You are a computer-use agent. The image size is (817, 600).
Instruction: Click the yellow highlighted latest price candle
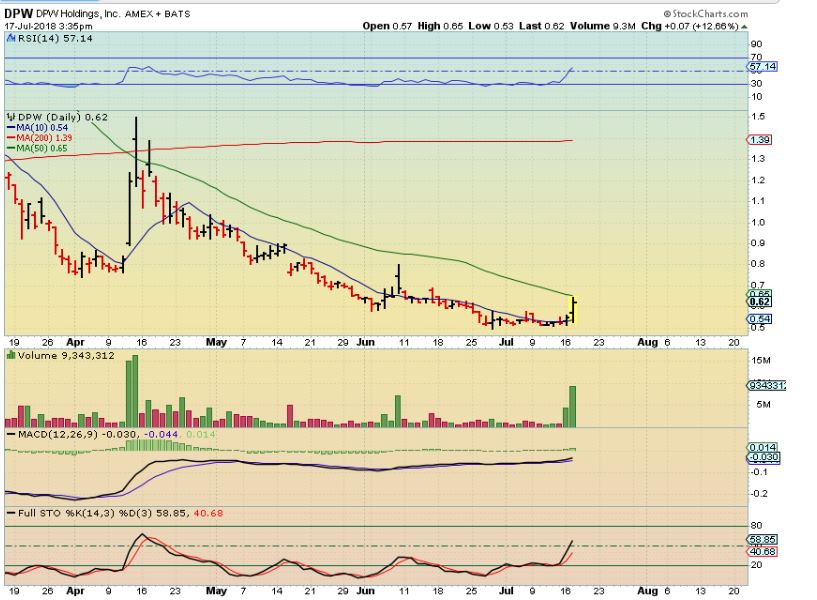574,310
